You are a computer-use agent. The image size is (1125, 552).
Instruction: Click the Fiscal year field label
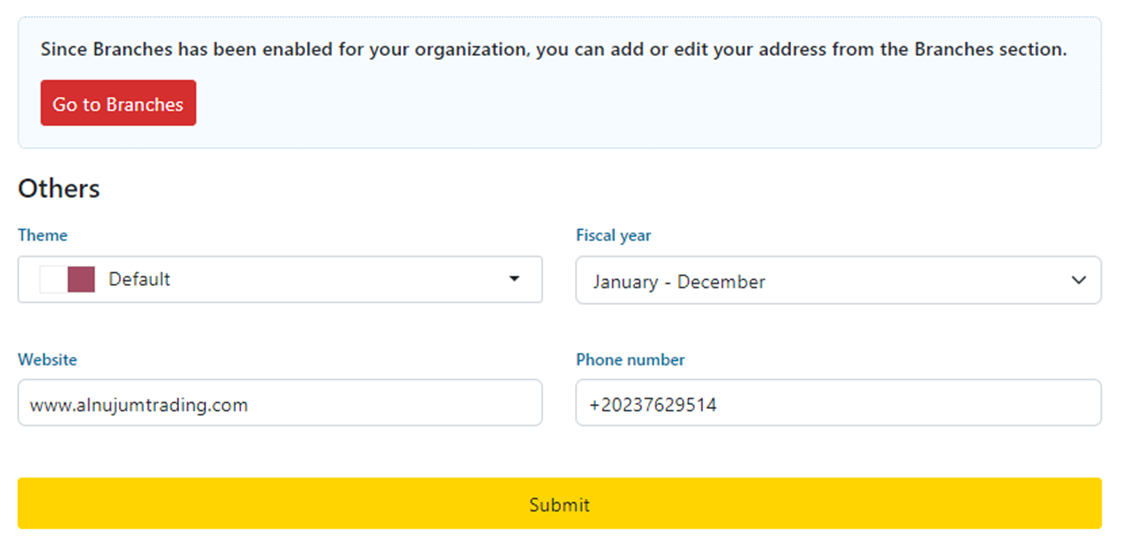coord(613,235)
